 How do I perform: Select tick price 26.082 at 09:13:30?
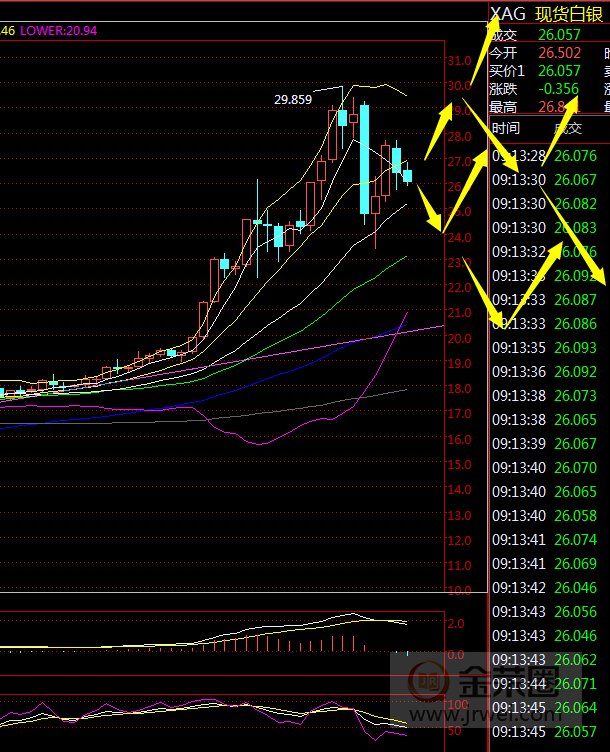[x=575, y=204]
